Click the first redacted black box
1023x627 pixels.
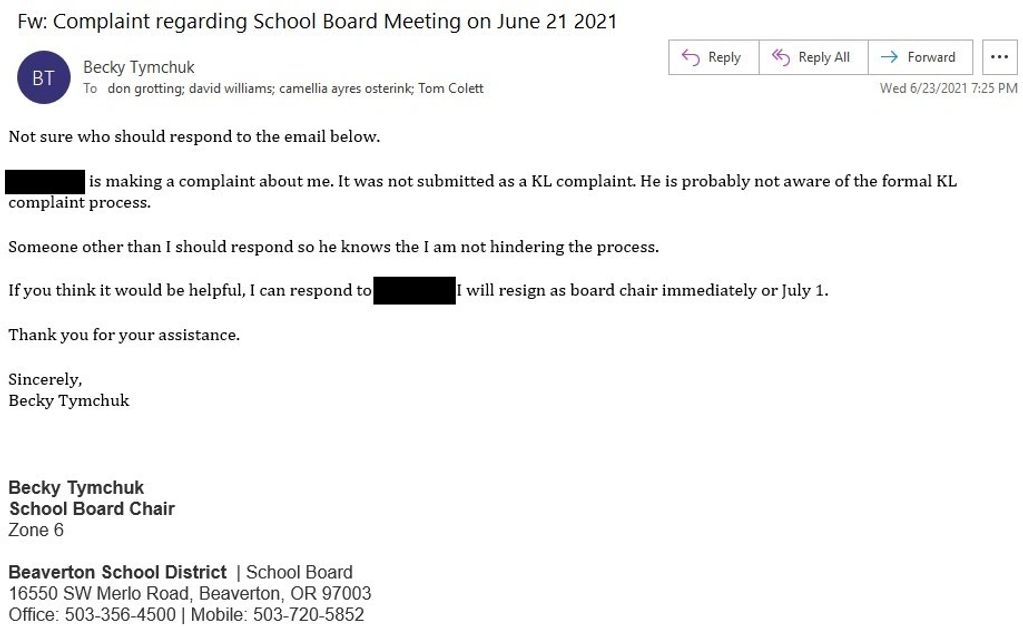click(x=45, y=182)
